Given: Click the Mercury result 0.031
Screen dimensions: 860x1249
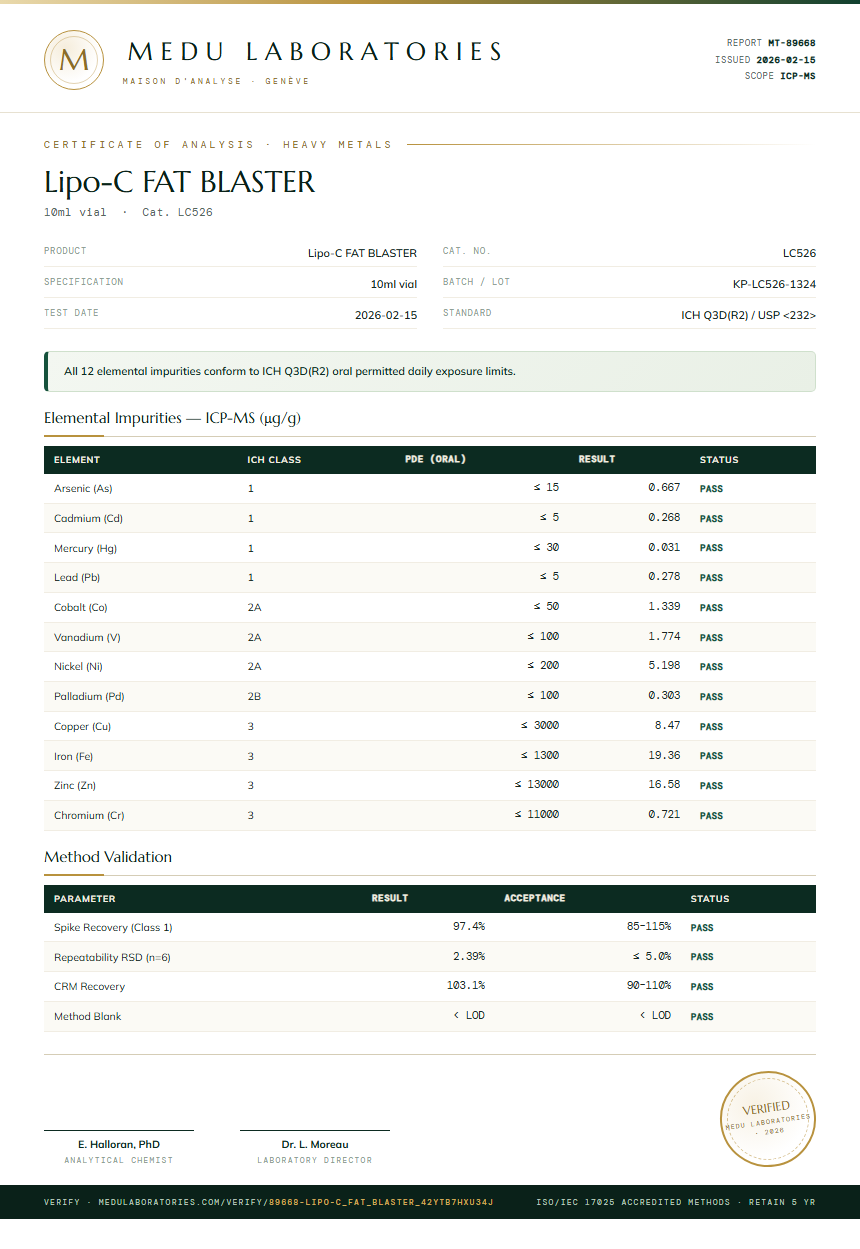Looking at the screenshot, I should pos(664,548).
